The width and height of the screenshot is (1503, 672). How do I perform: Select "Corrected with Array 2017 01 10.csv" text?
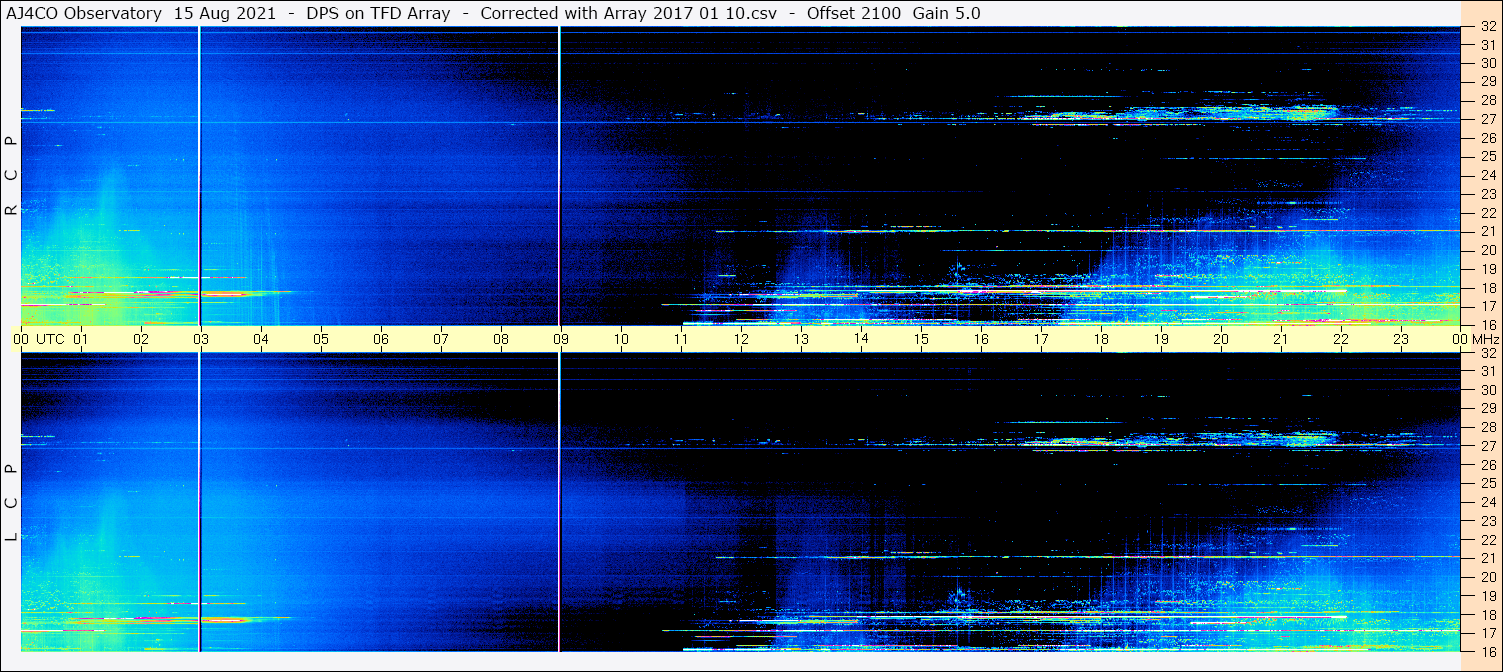point(628,13)
